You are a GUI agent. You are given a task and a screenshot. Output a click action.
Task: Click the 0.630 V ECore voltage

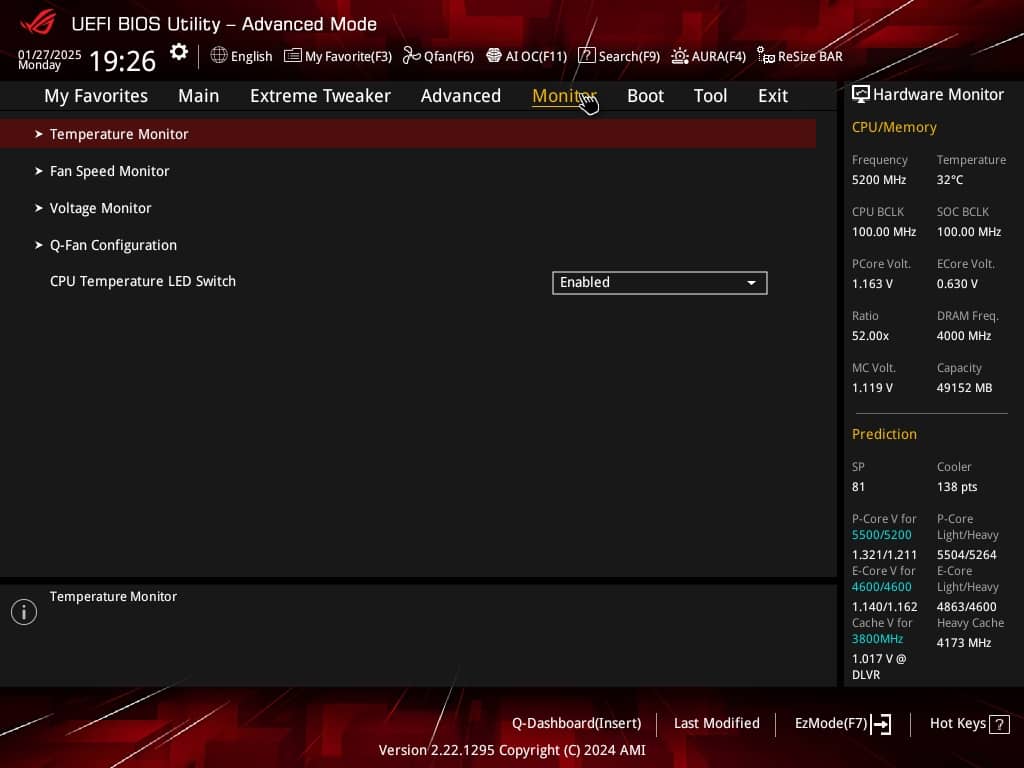tap(957, 284)
